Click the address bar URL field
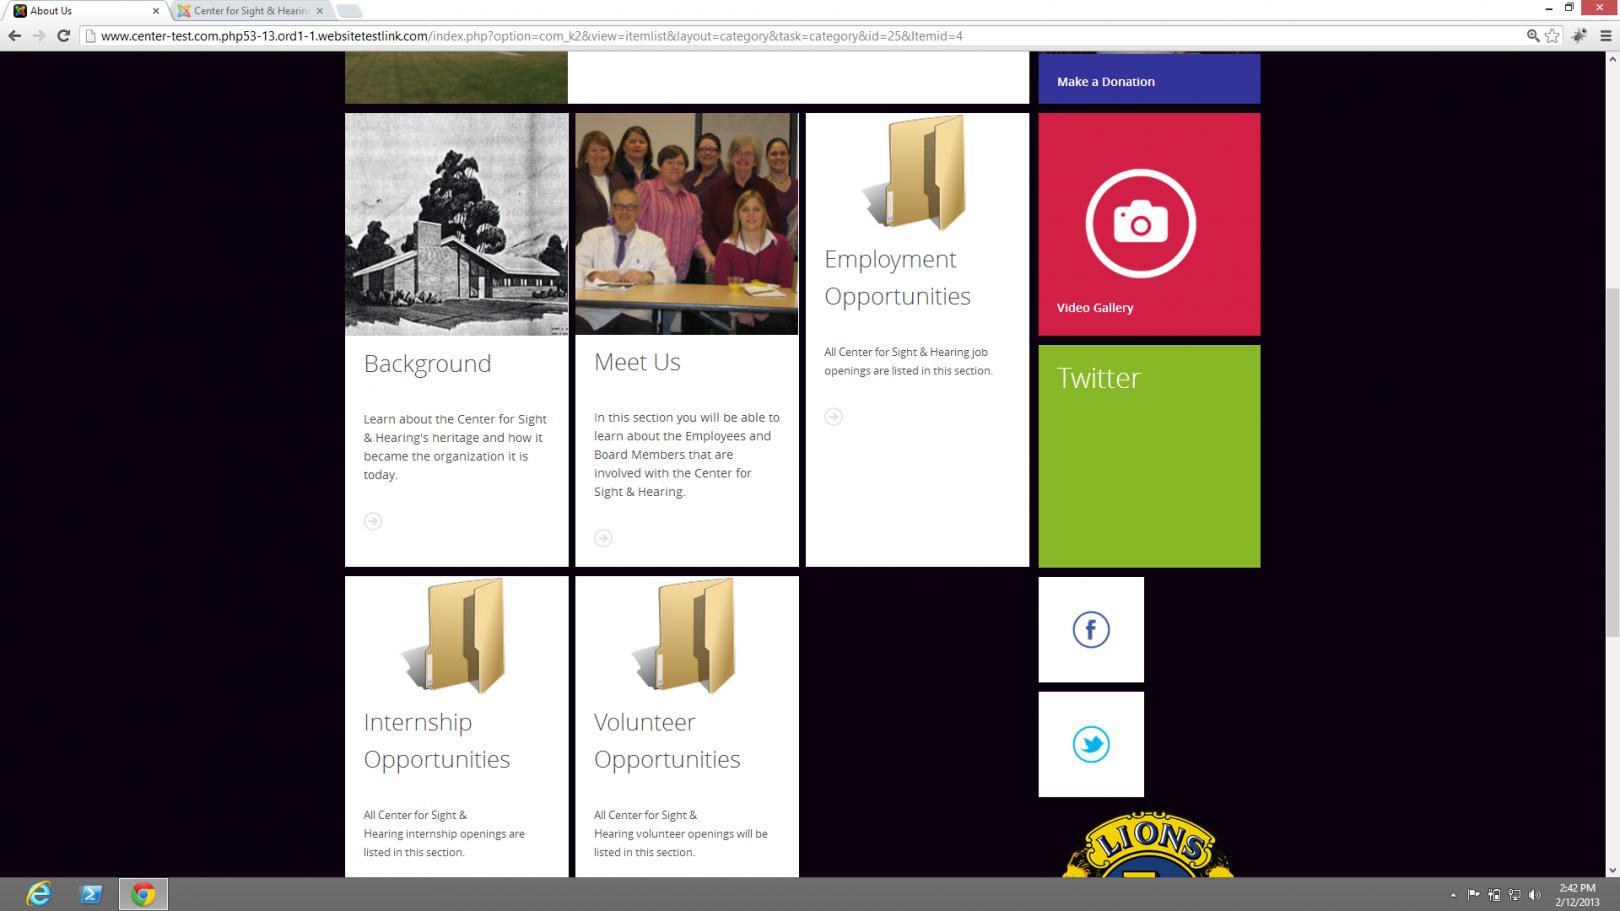Image resolution: width=1620 pixels, height=911 pixels. 800,36
